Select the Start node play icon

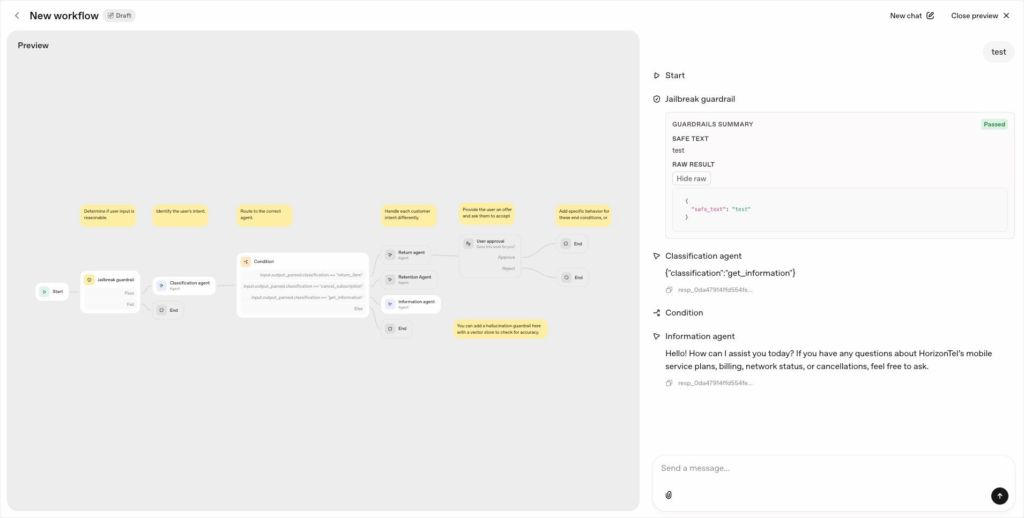(45, 292)
